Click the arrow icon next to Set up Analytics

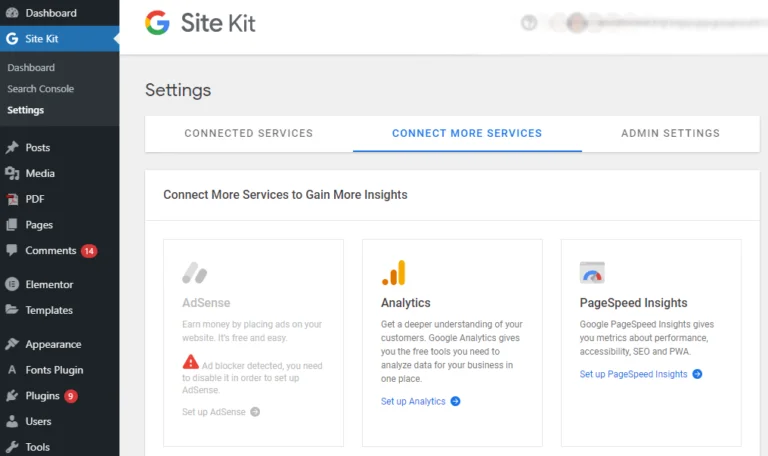(456, 401)
